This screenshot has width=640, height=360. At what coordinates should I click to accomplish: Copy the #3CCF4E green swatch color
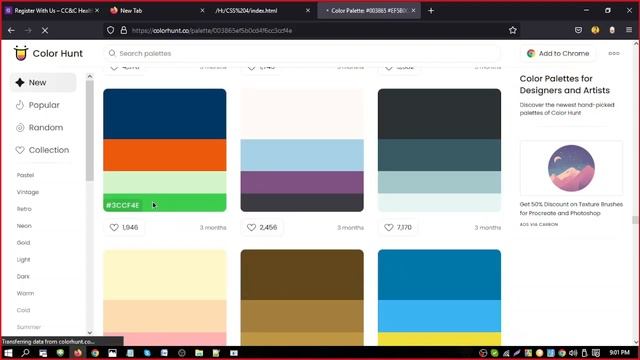pos(164,202)
